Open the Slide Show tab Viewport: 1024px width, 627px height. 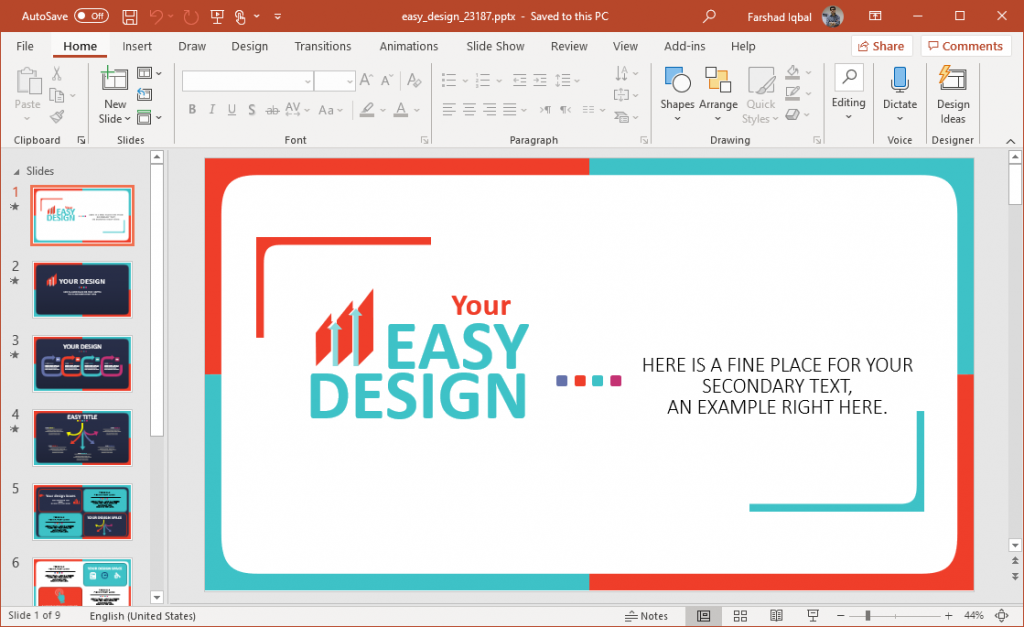(495, 46)
